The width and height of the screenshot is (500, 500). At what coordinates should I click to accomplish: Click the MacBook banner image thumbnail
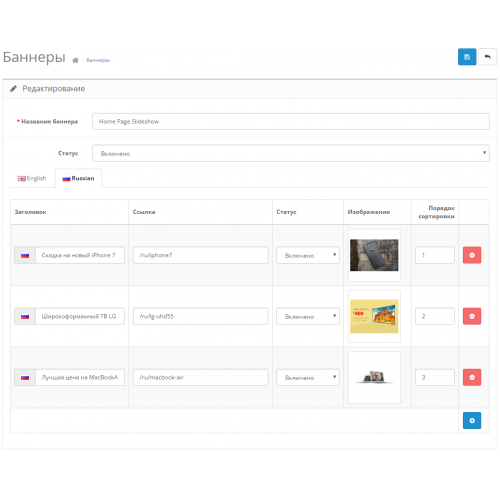click(x=374, y=377)
